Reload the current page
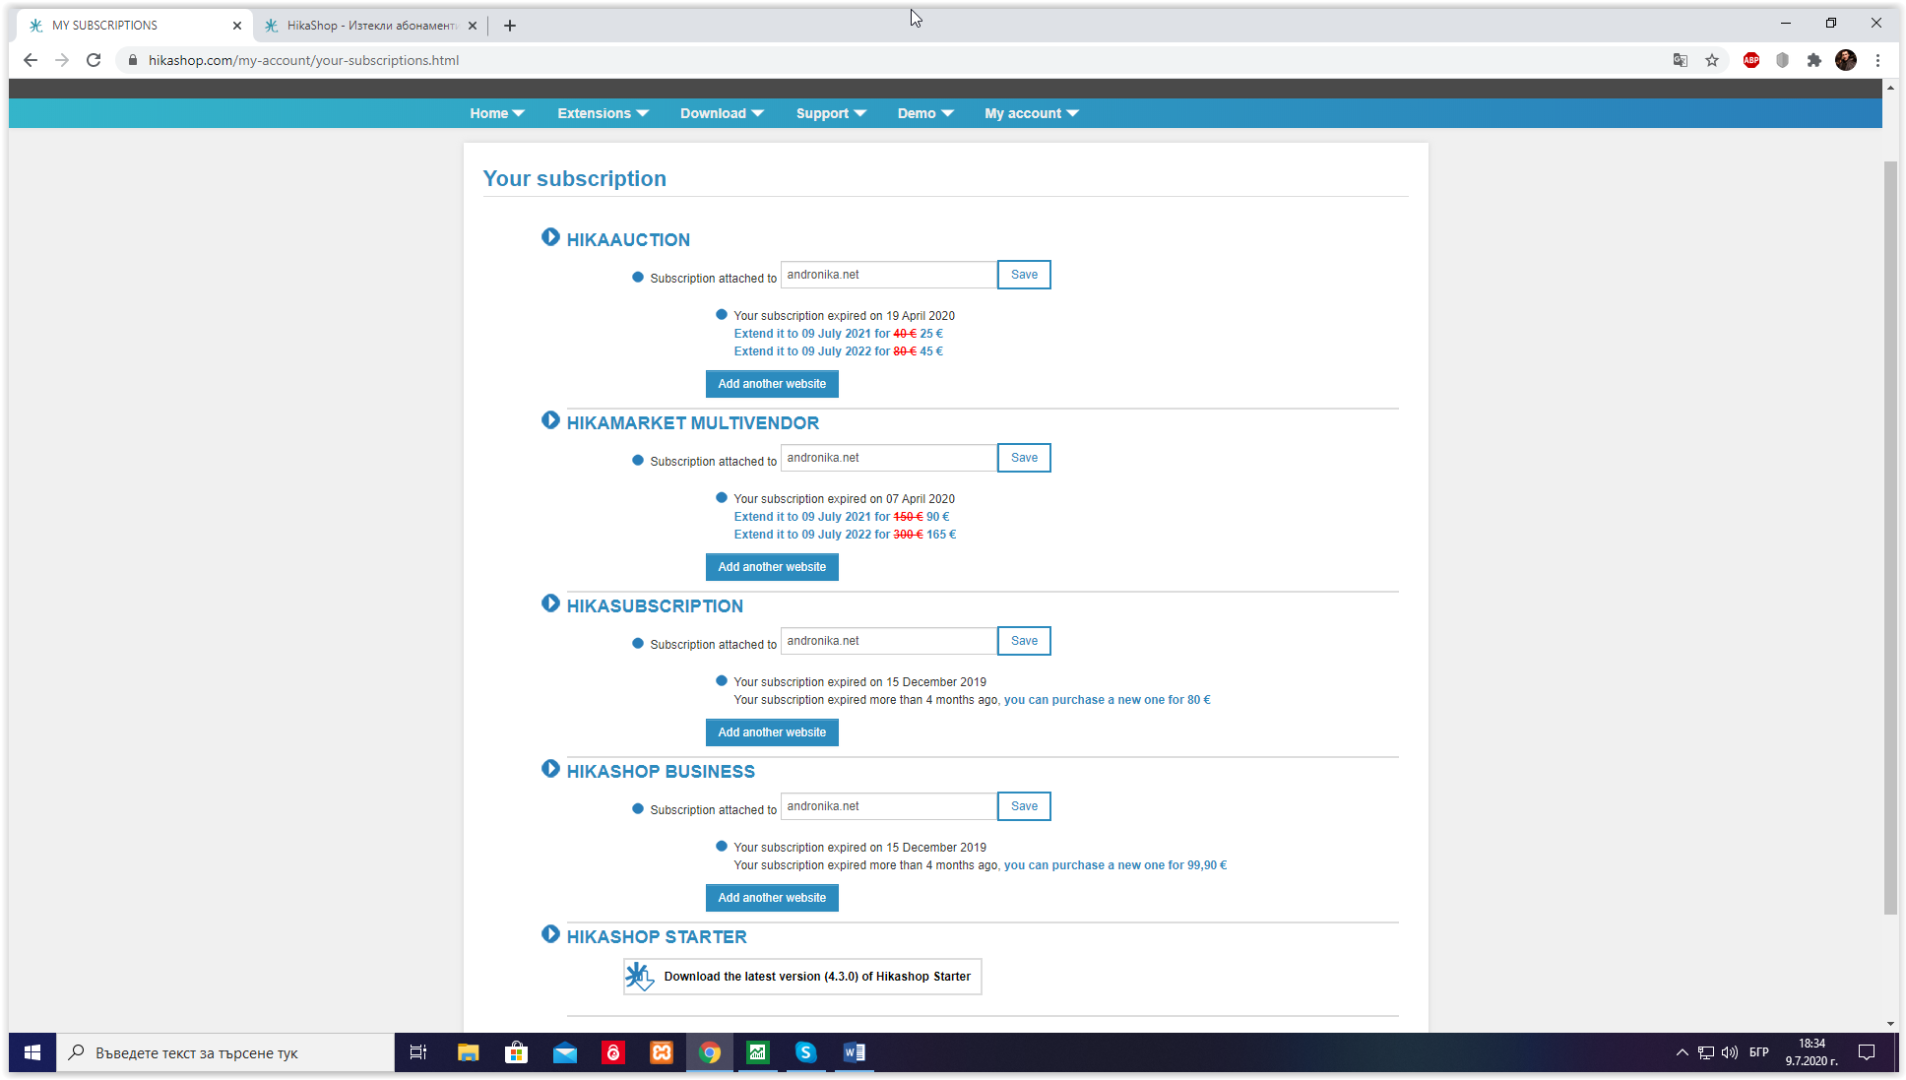The image size is (1906, 1080). [x=94, y=60]
